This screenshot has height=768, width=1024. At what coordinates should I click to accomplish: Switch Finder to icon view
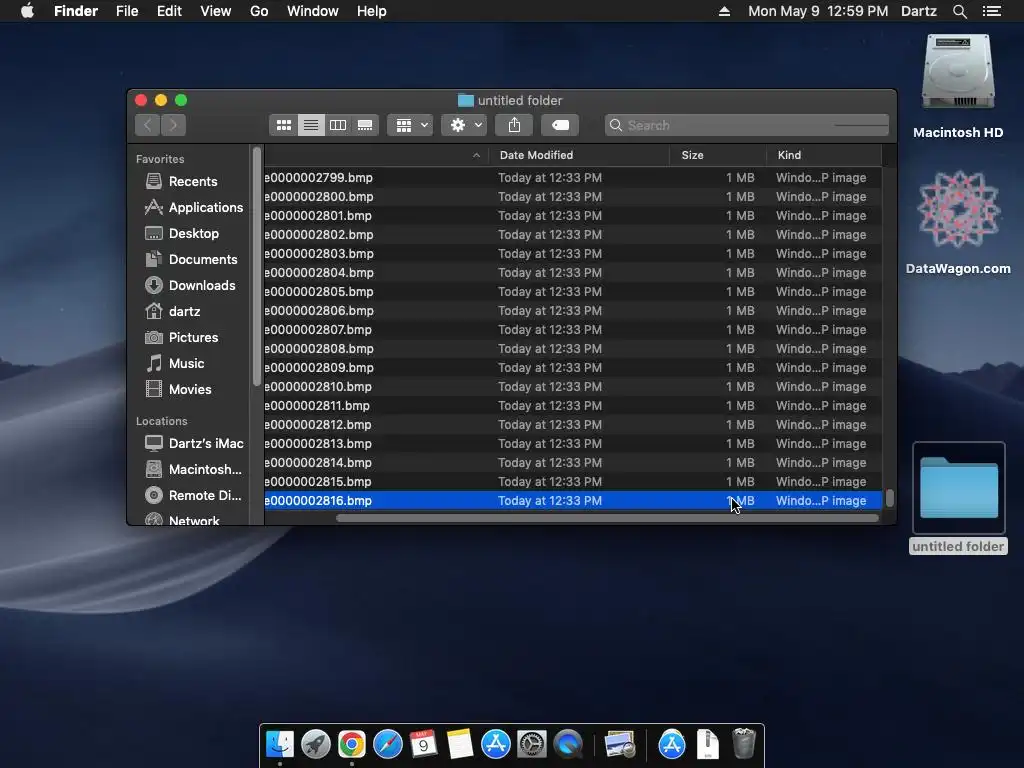tap(283, 125)
